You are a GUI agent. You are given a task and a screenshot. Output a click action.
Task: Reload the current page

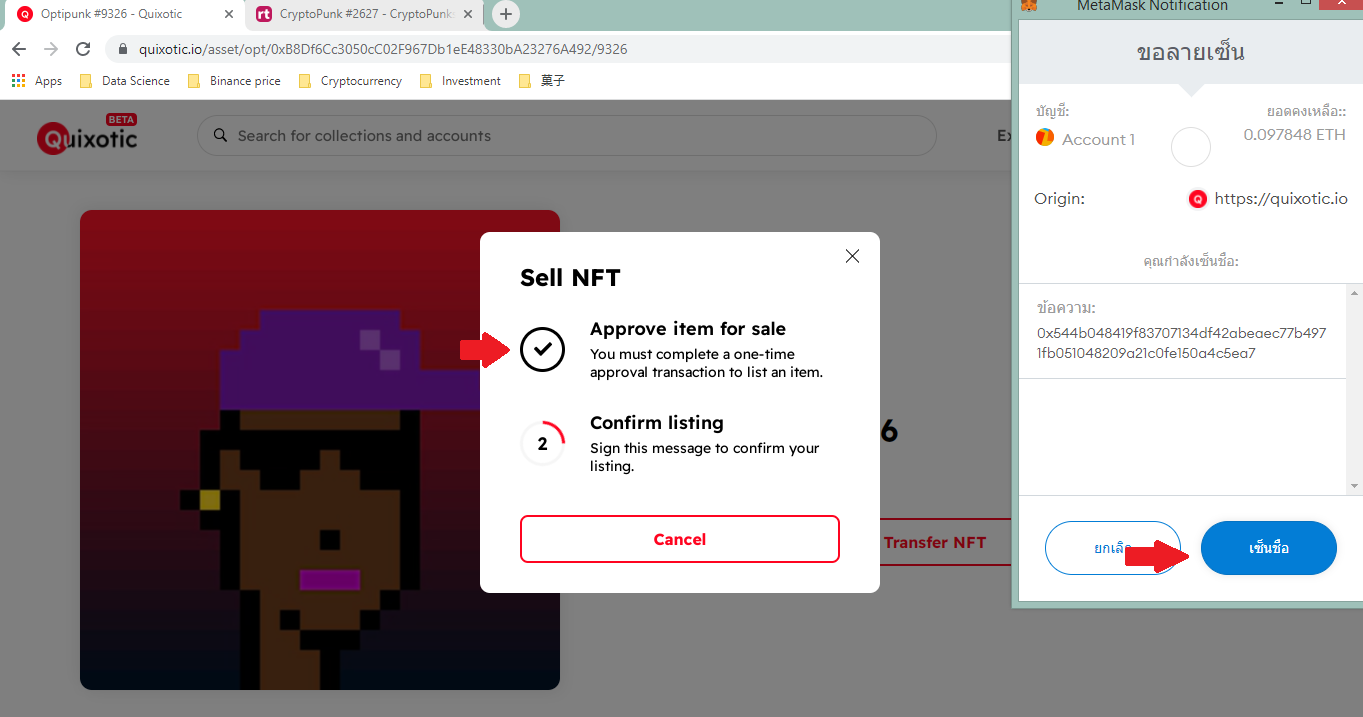83,49
